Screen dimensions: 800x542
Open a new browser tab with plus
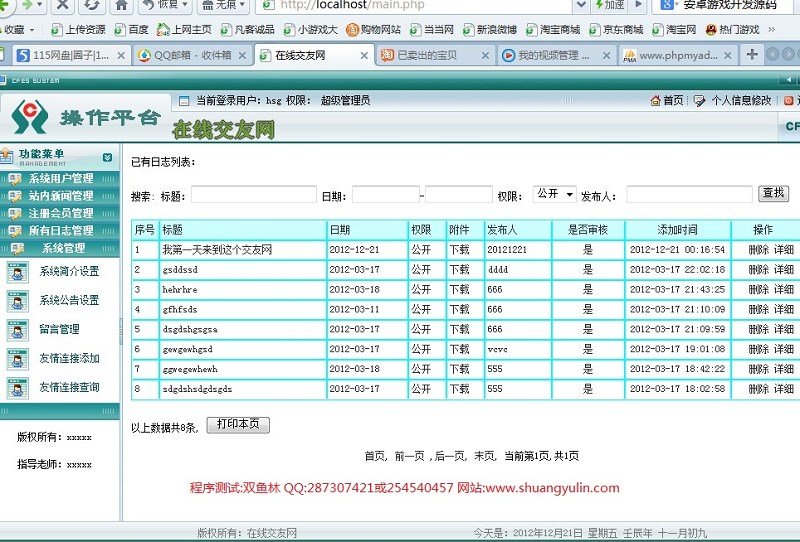pyautogui.click(x=752, y=54)
